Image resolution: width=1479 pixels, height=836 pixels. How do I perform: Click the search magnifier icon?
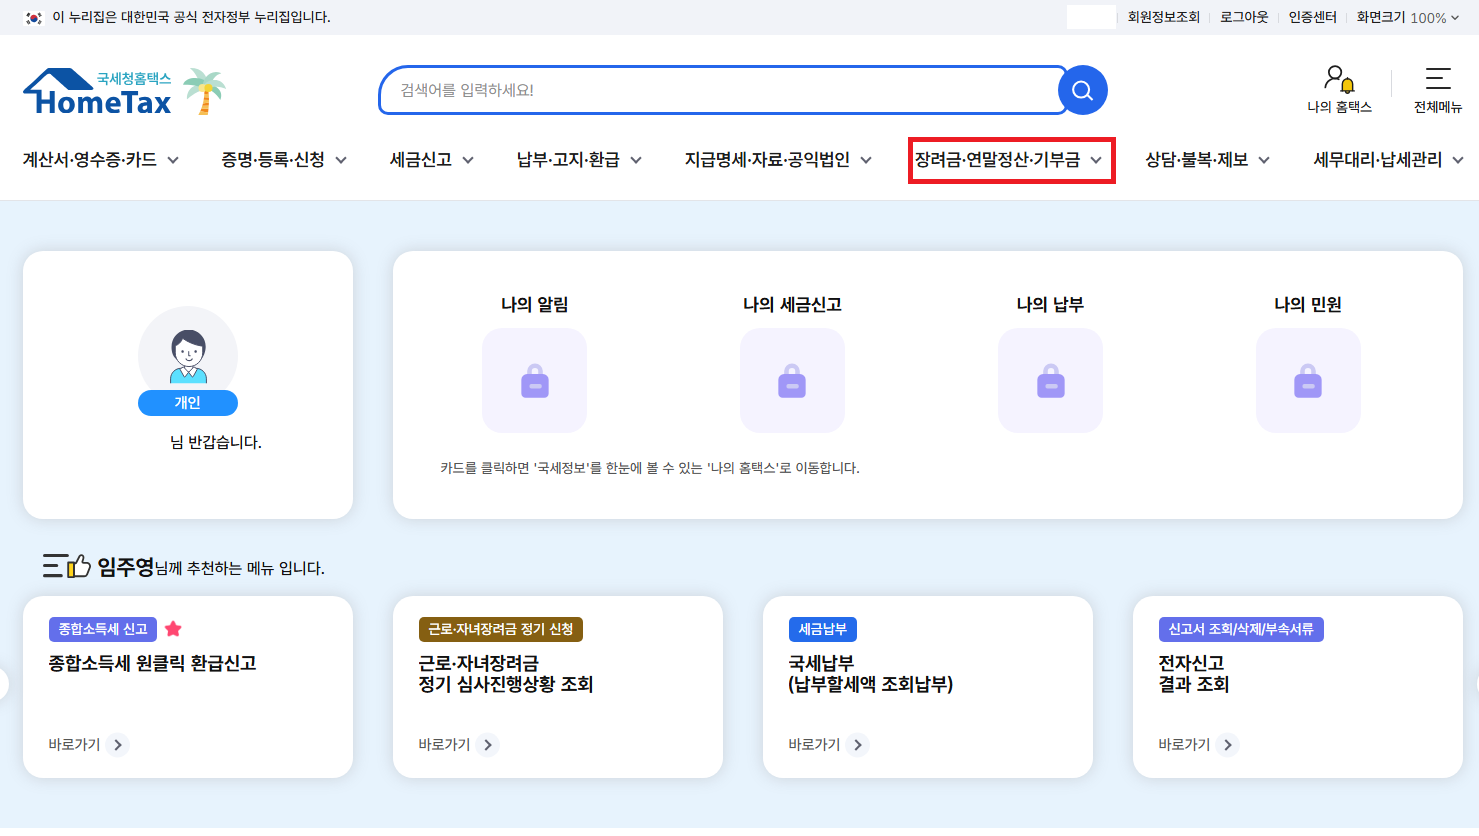1082,89
